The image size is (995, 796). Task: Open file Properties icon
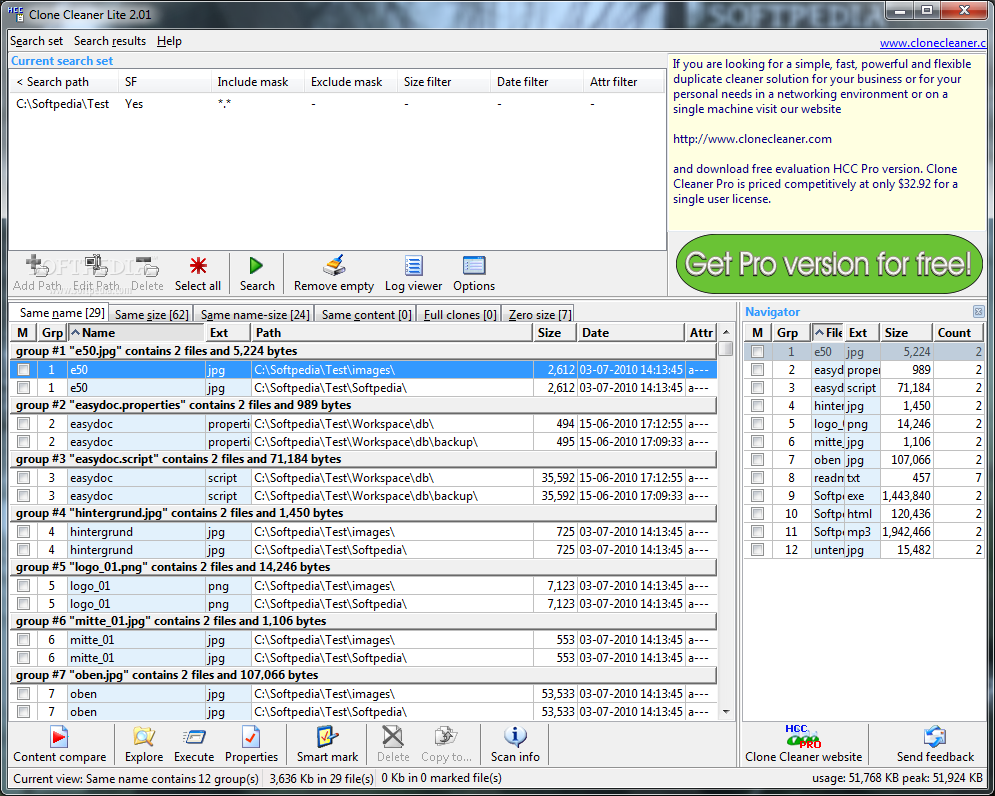pos(251,737)
